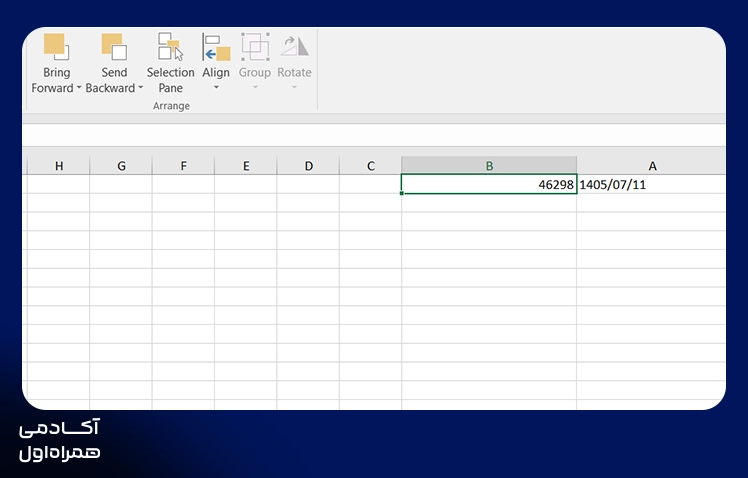Click the Bring Forward icon
This screenshot has width=748, height=478.
[x=56, y=47]
